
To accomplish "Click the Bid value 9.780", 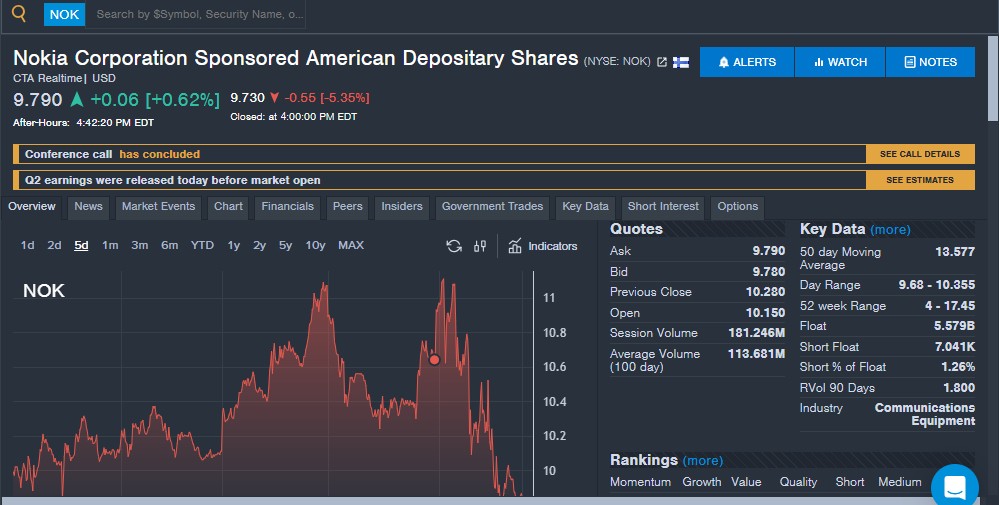I will click(x=768, y=272).
